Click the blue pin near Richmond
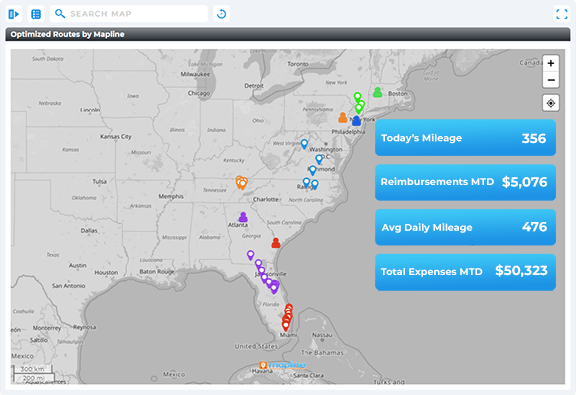576x395 pixels. (x=313, y=170)
